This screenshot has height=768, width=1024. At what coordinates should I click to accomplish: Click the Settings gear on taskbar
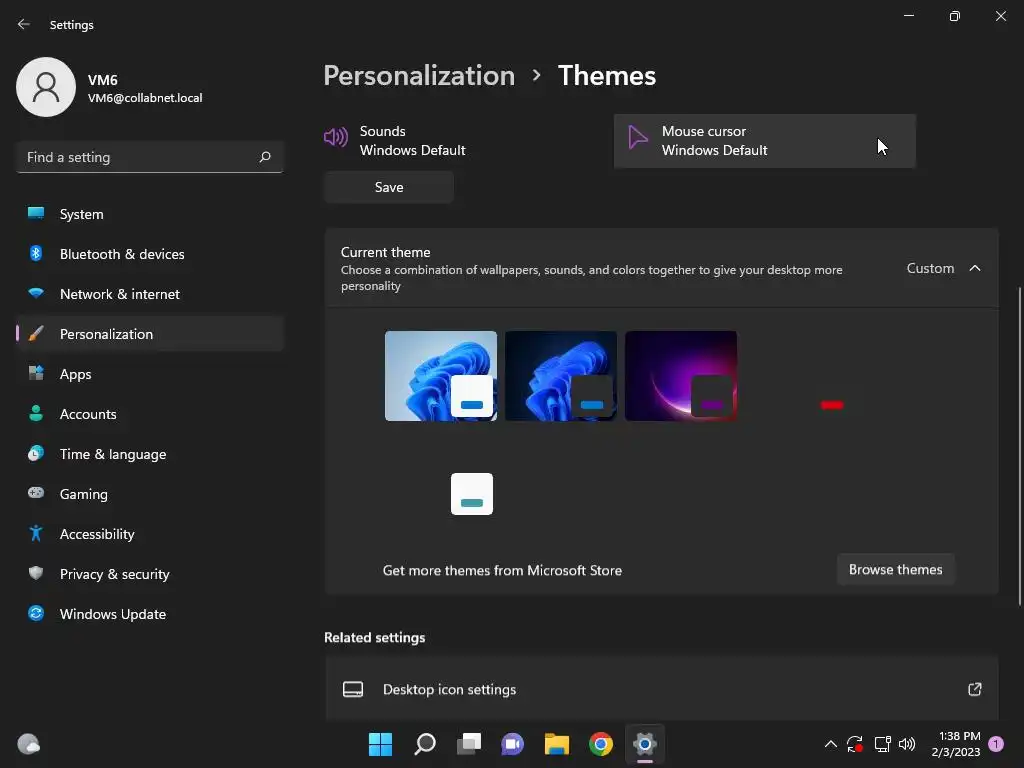point(645,744)
